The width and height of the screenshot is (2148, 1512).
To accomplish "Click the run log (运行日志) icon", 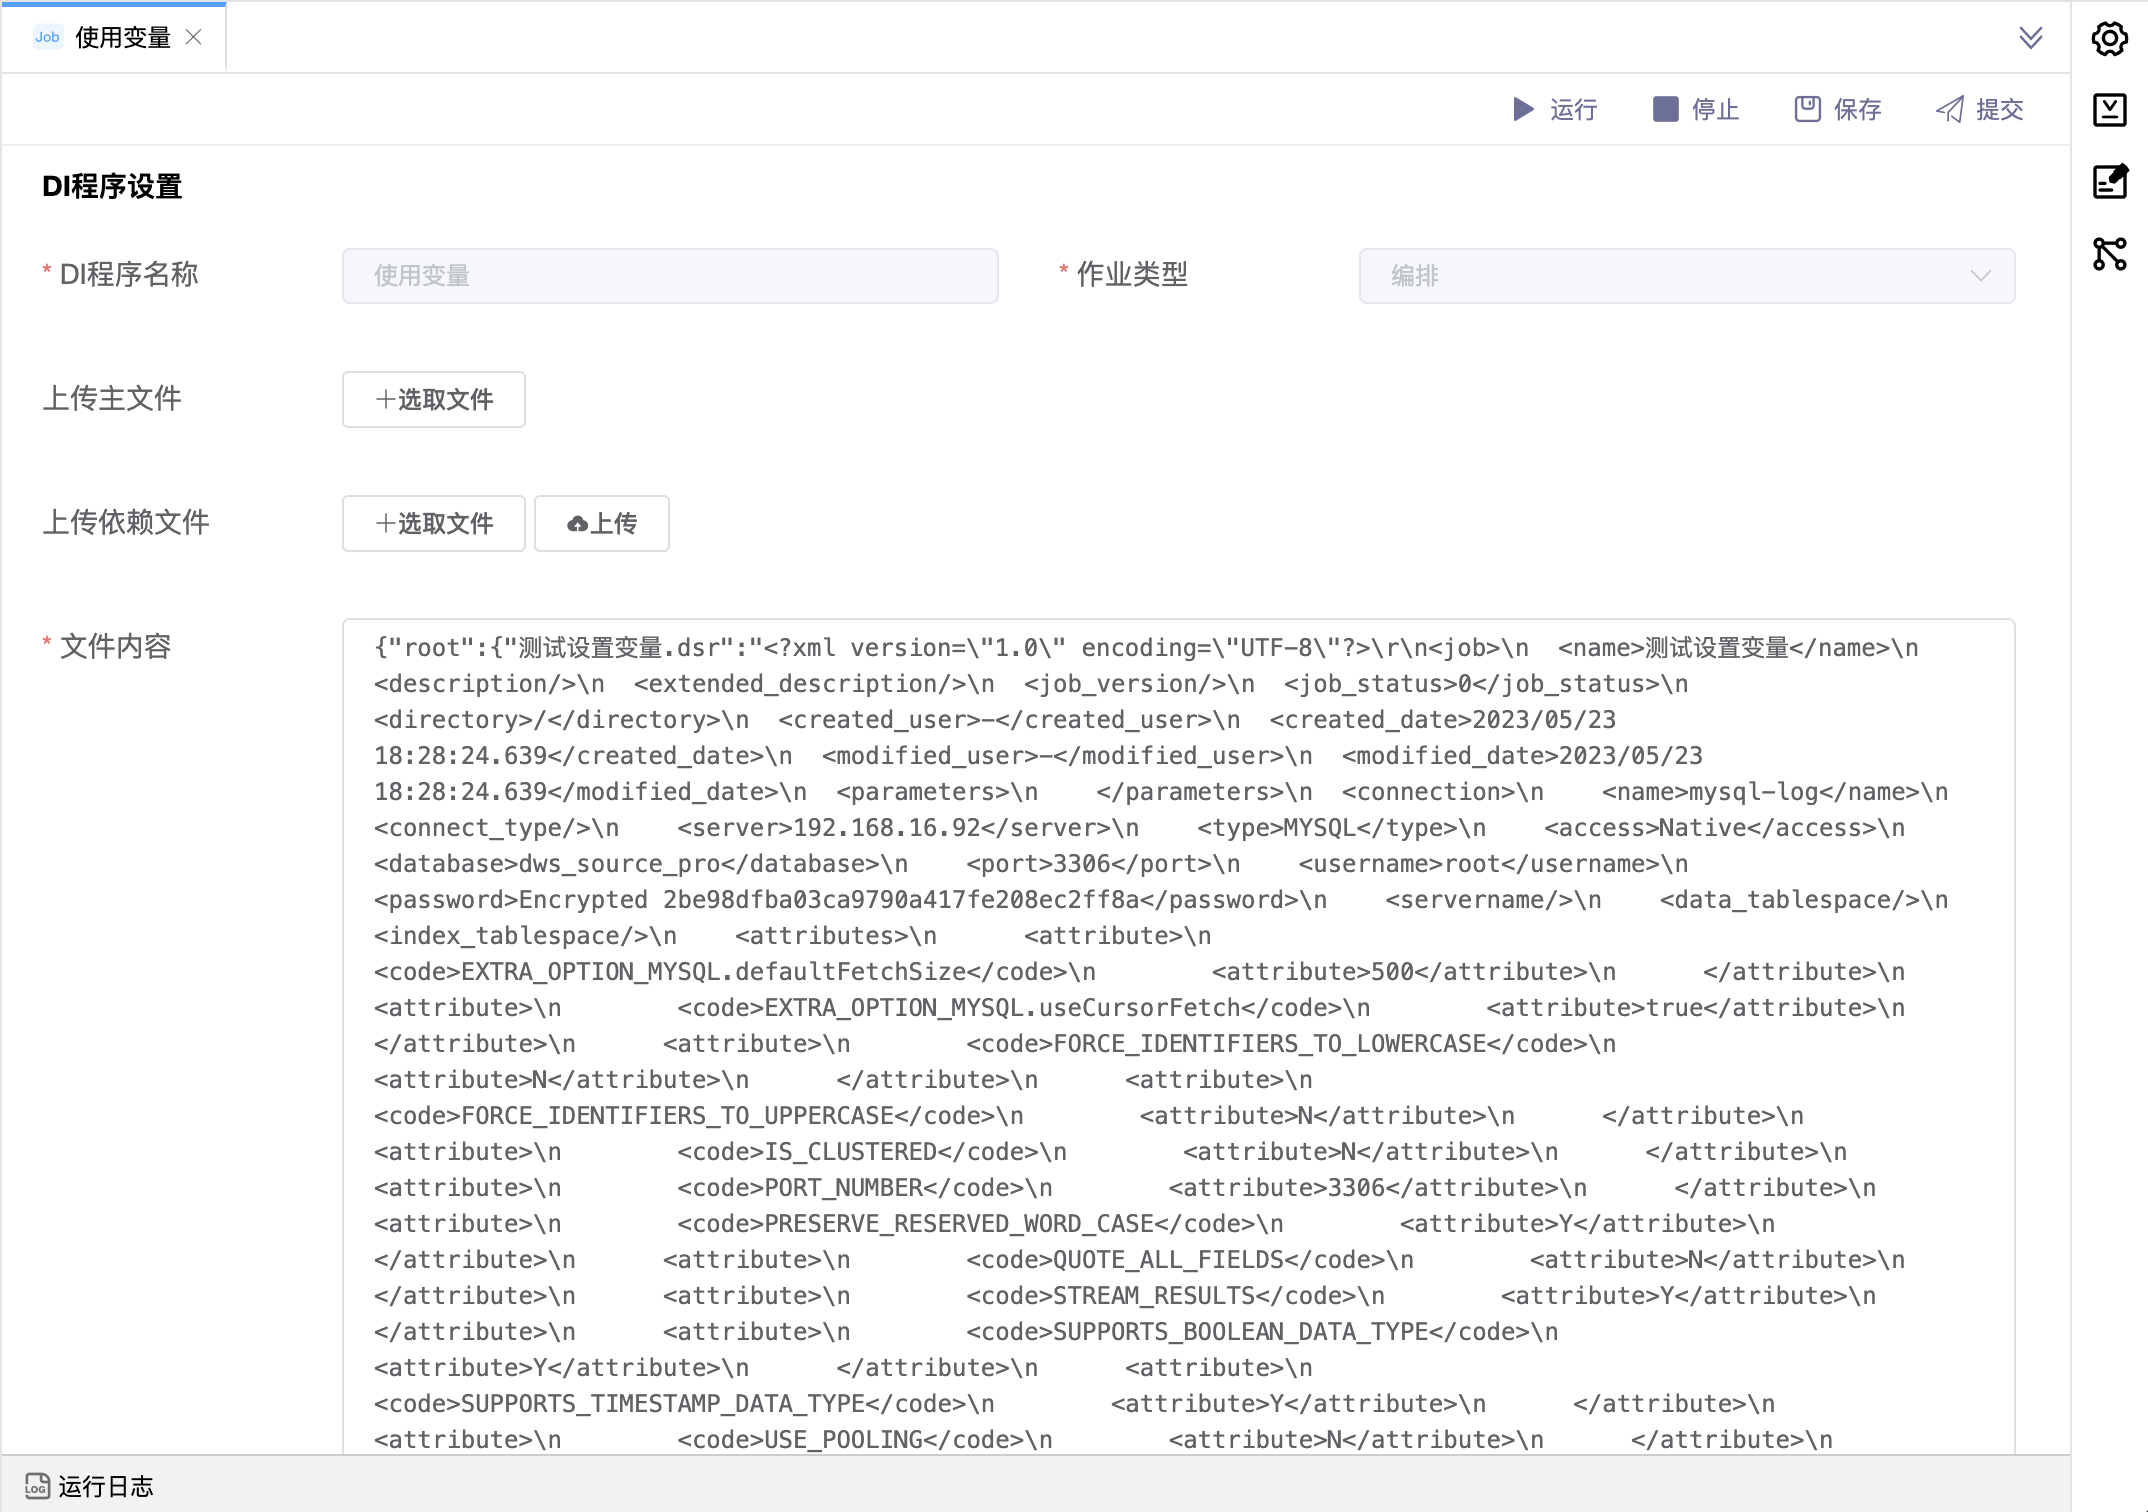I will pyautogui.click(x=37, y=1486).
